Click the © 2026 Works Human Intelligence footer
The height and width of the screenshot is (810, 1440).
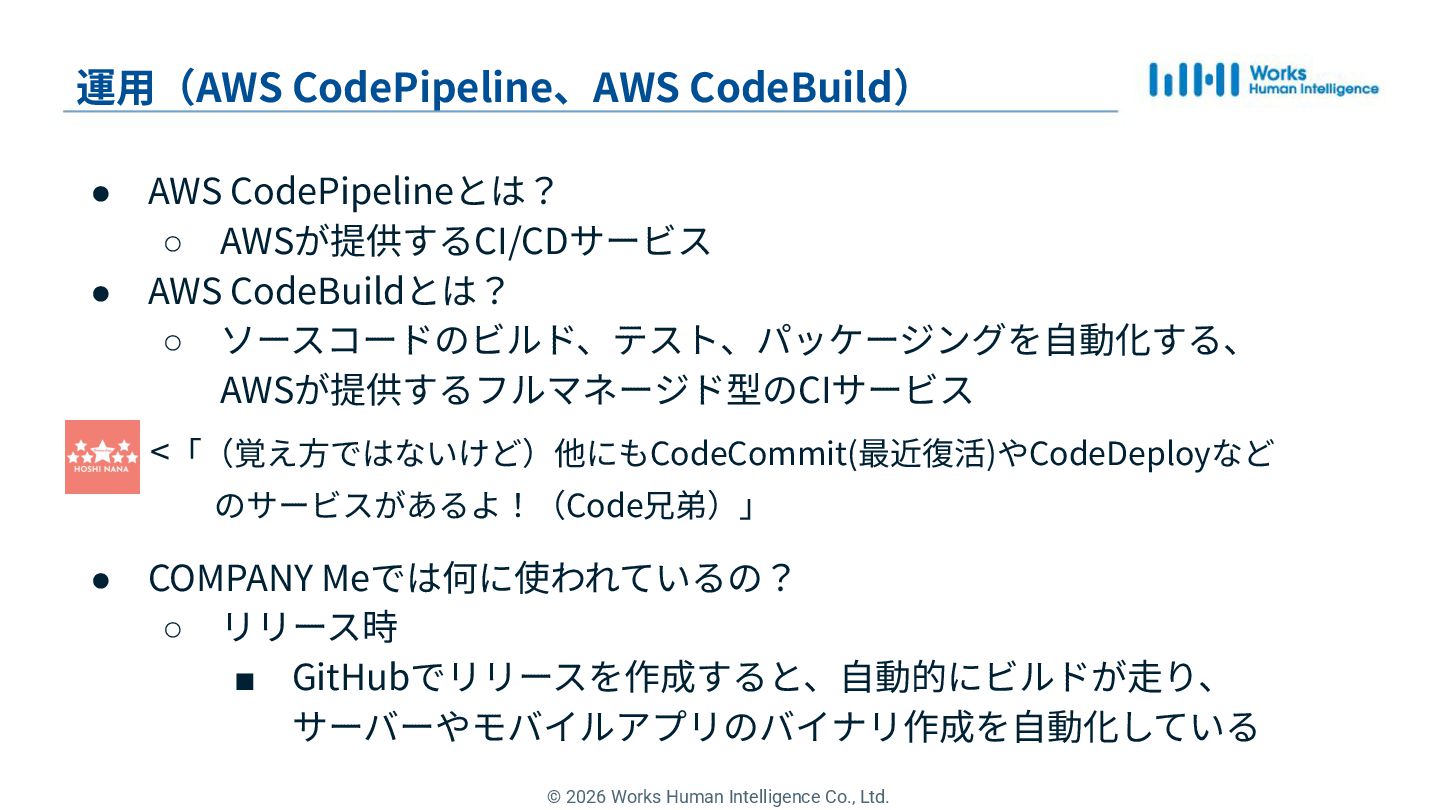click(718, 797)
